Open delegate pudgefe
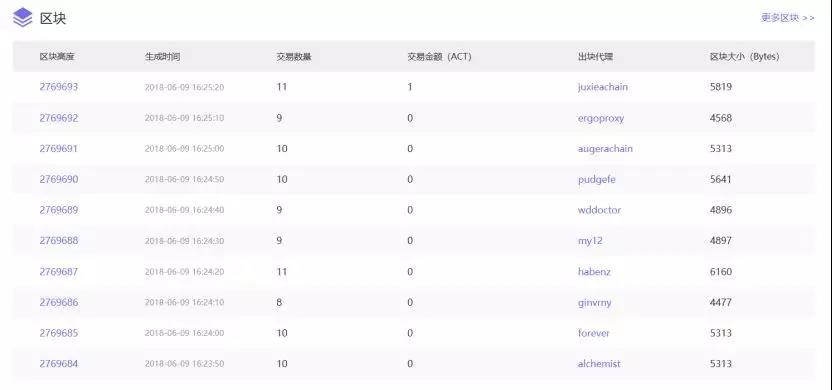The image size is (832, 390). coord(596,180)
